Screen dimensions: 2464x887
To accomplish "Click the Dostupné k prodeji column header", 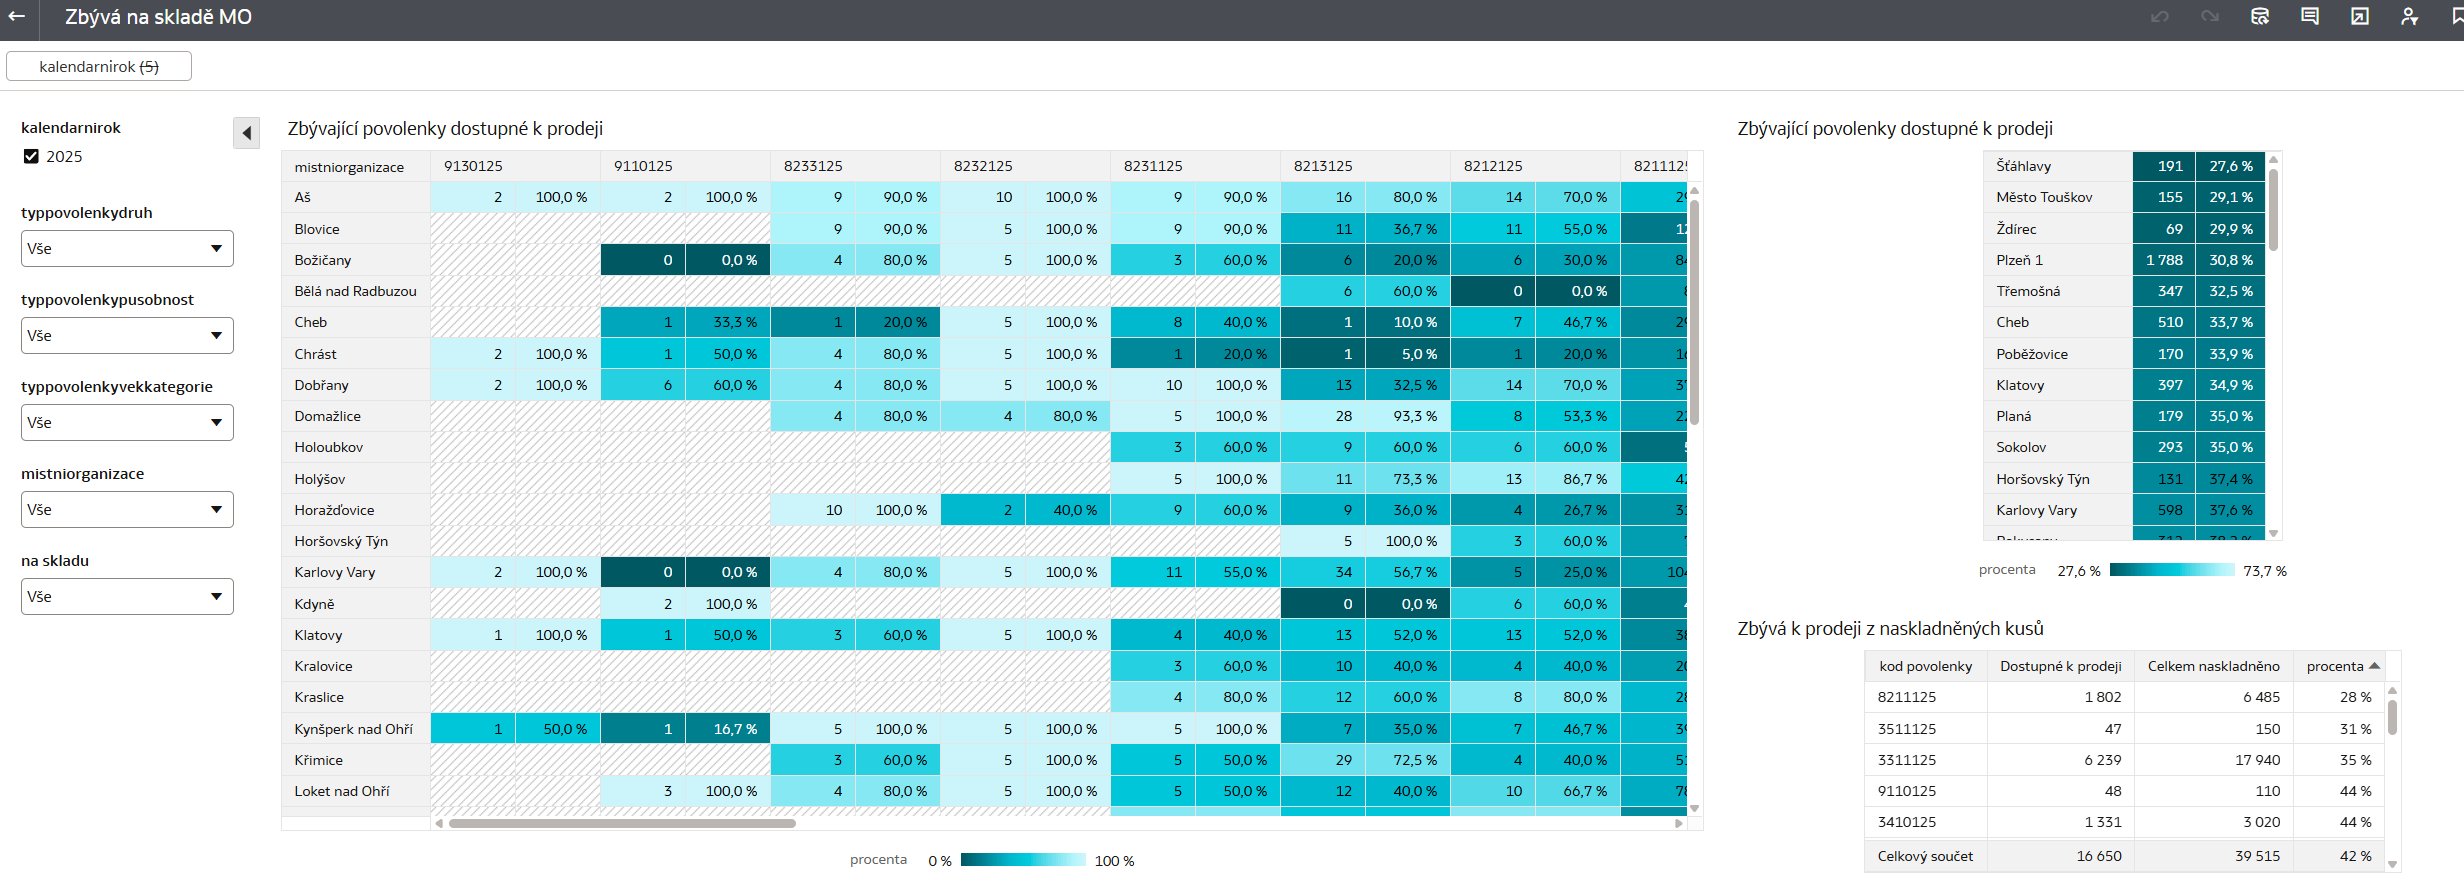I will 2060,666.
